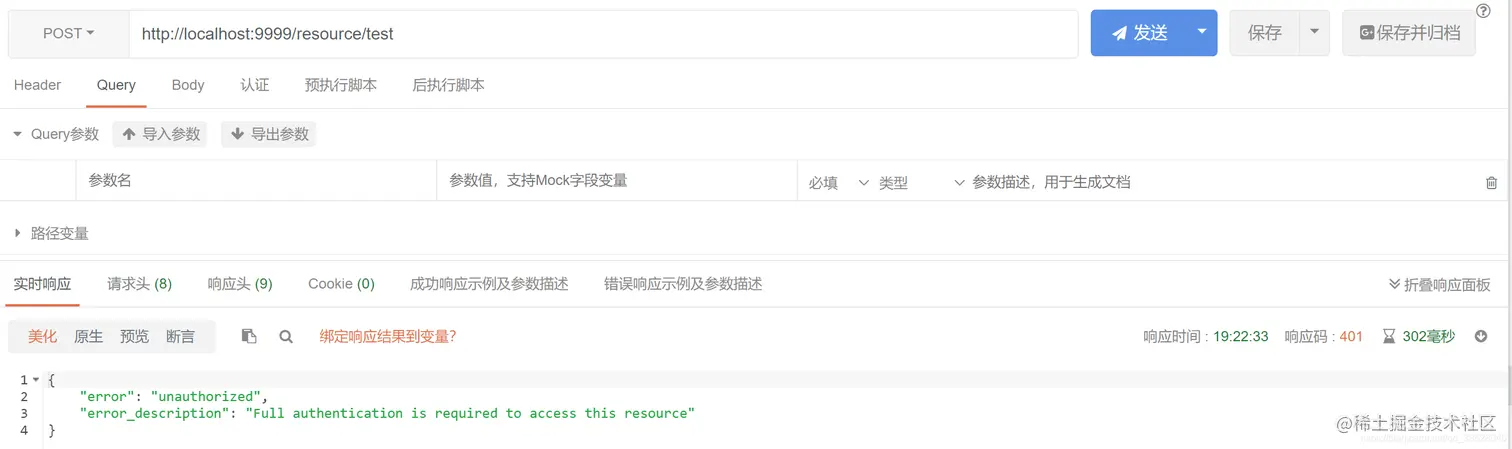Select the POST method dropdown
The height and width of the screenshot is (449, 1512).
69,33
